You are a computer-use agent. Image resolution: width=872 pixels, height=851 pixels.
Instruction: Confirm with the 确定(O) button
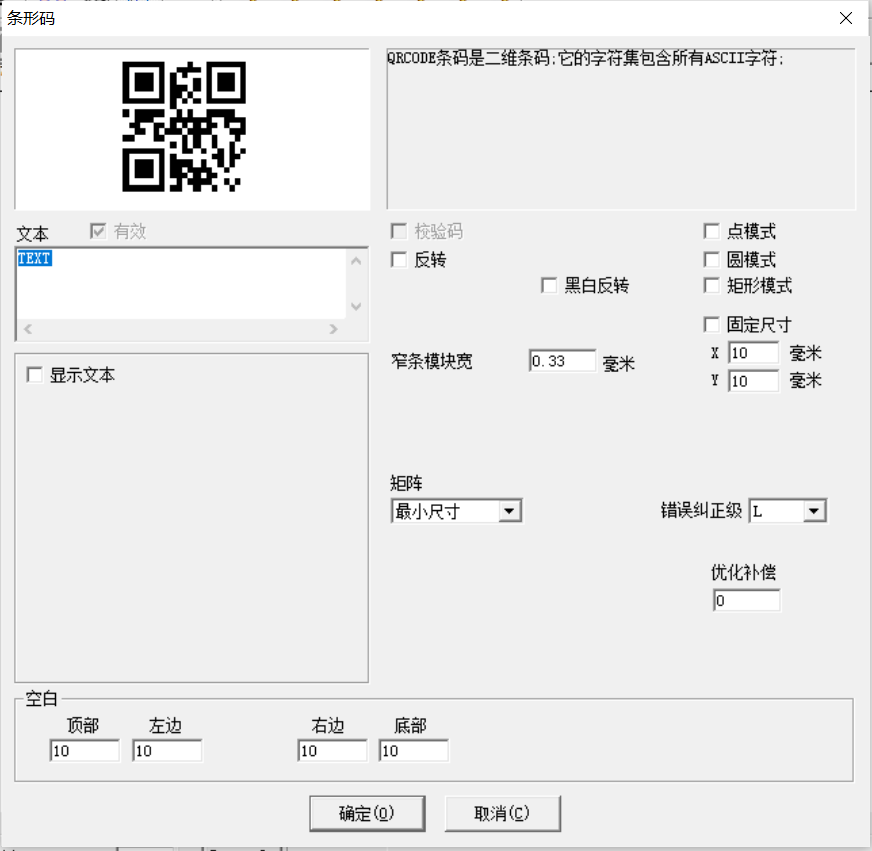click(367, 813)
